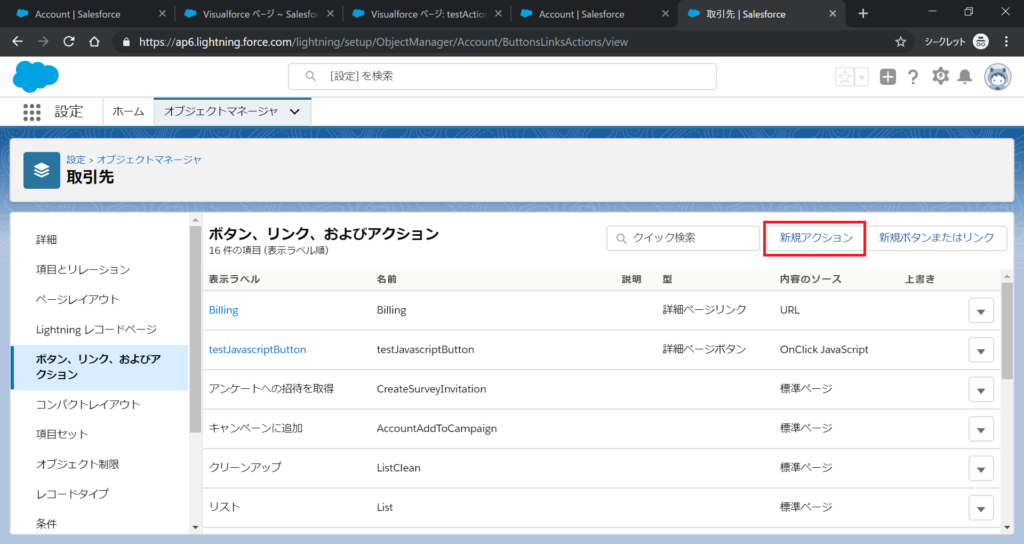Click the 新規アクション button

click(815, 238)
